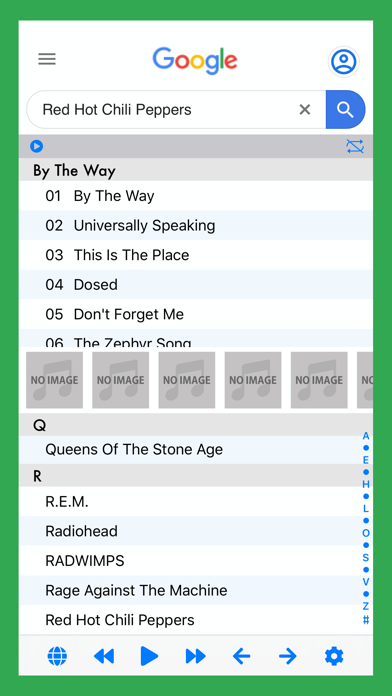Image resolution: width=392 pixels, height=696 pixels.
Task: Select the track Don't Forget Me
Action: 196,314
